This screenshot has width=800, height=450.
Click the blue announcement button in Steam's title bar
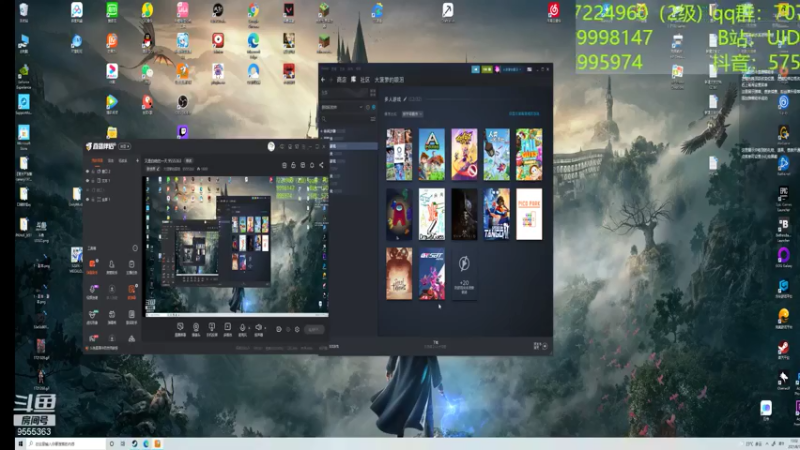pos(476,69)
